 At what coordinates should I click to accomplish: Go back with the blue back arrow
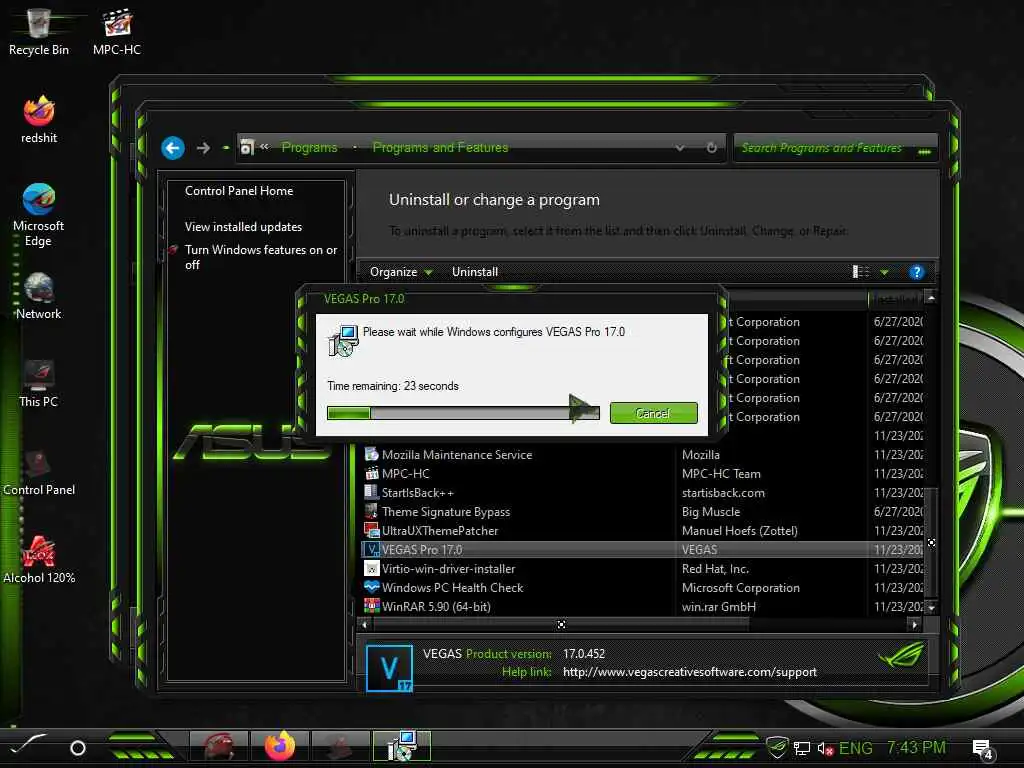point(173,148)
